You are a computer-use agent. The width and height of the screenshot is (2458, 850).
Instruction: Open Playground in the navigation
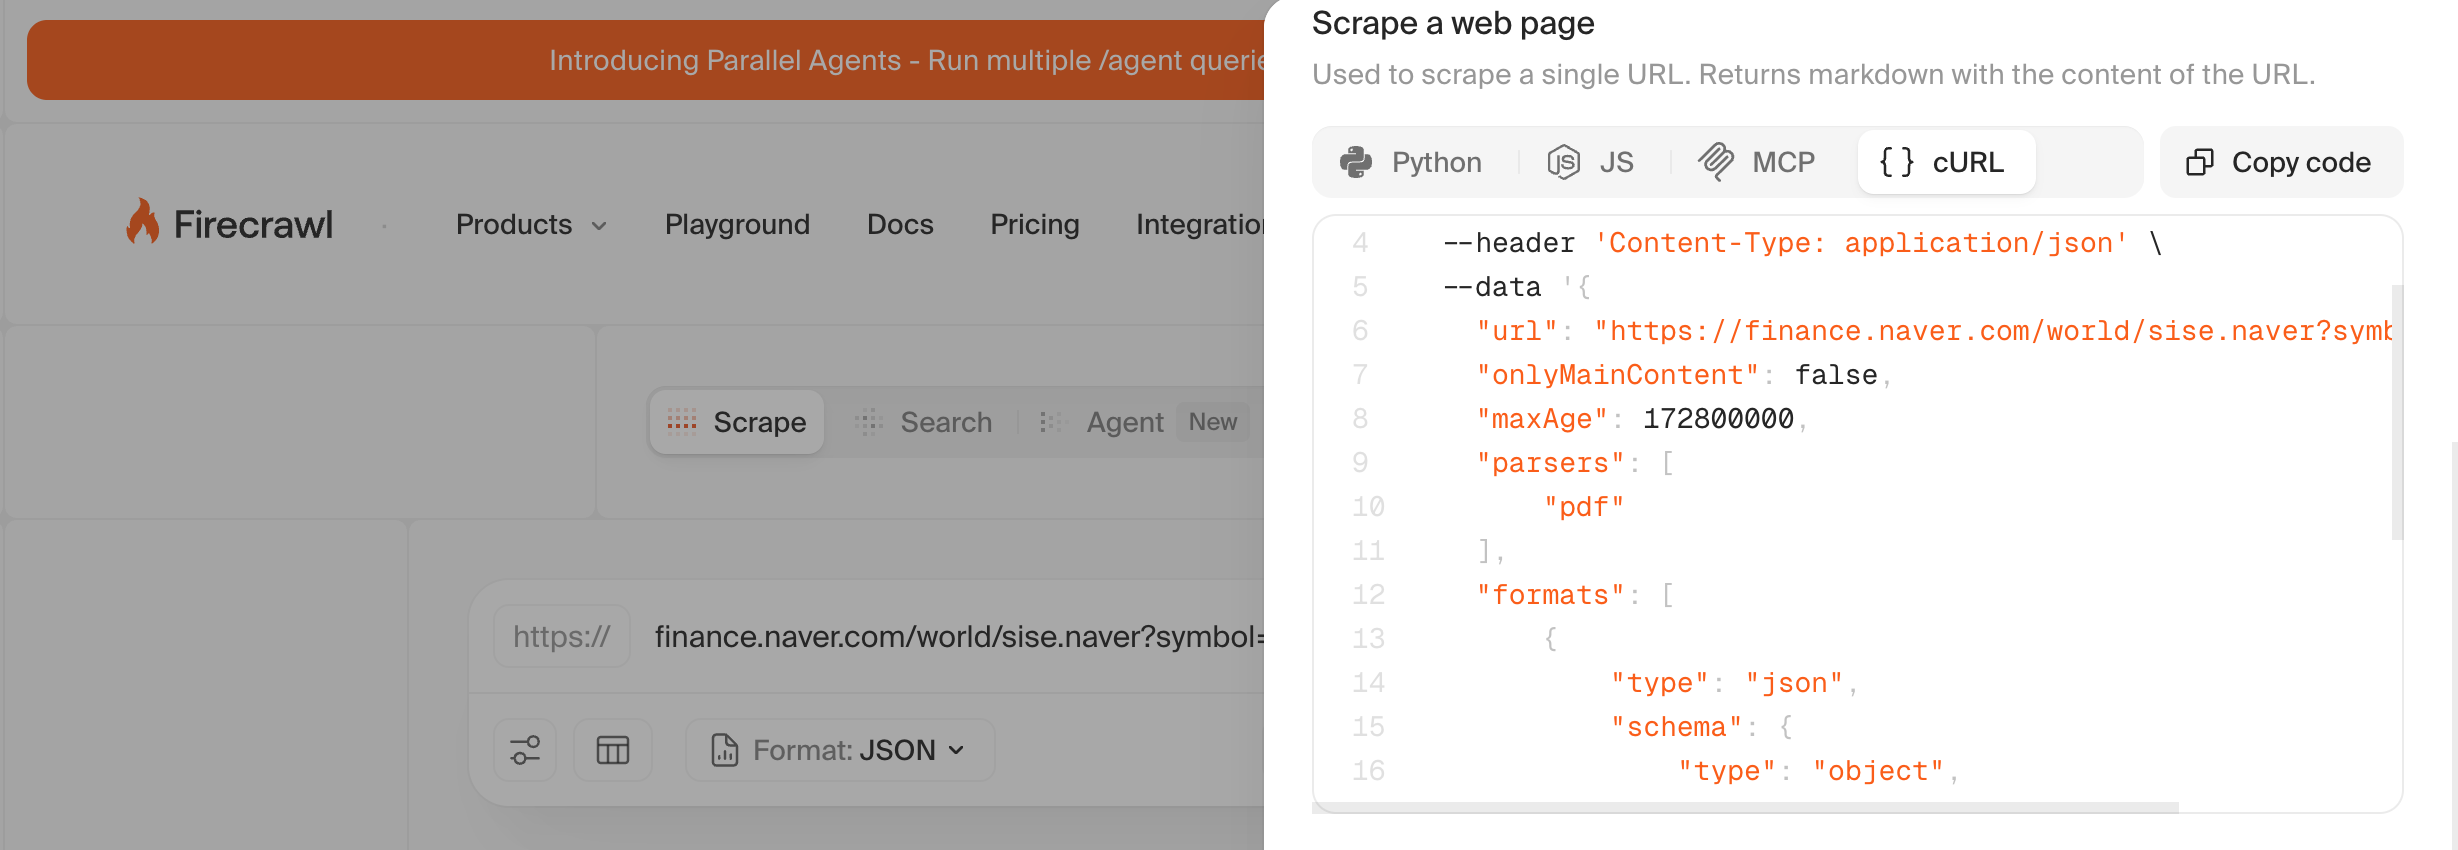[x=737, y=225]
